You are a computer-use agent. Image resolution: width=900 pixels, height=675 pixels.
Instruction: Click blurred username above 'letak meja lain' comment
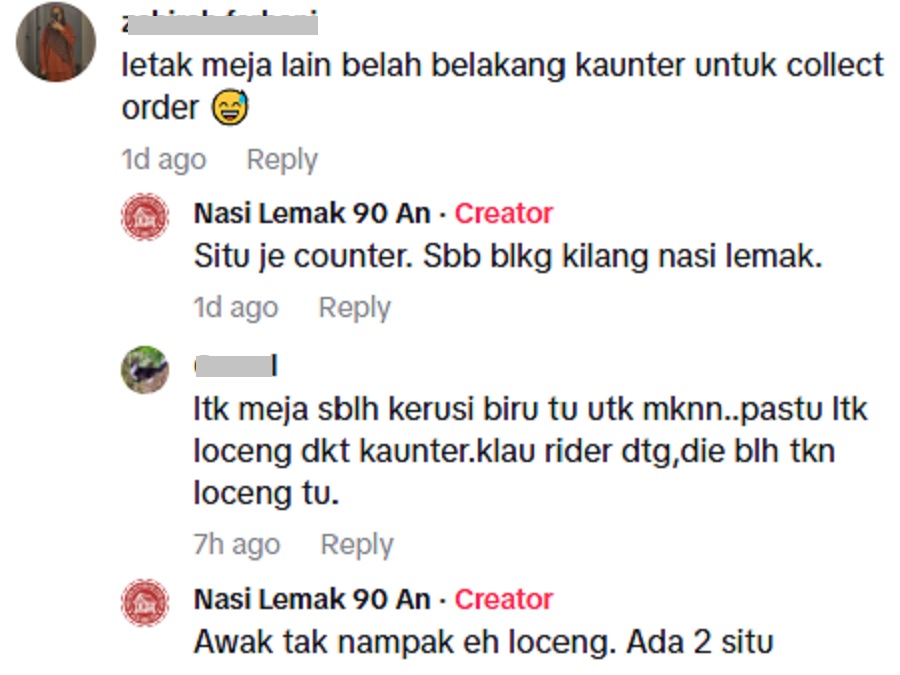pos(220,24)
